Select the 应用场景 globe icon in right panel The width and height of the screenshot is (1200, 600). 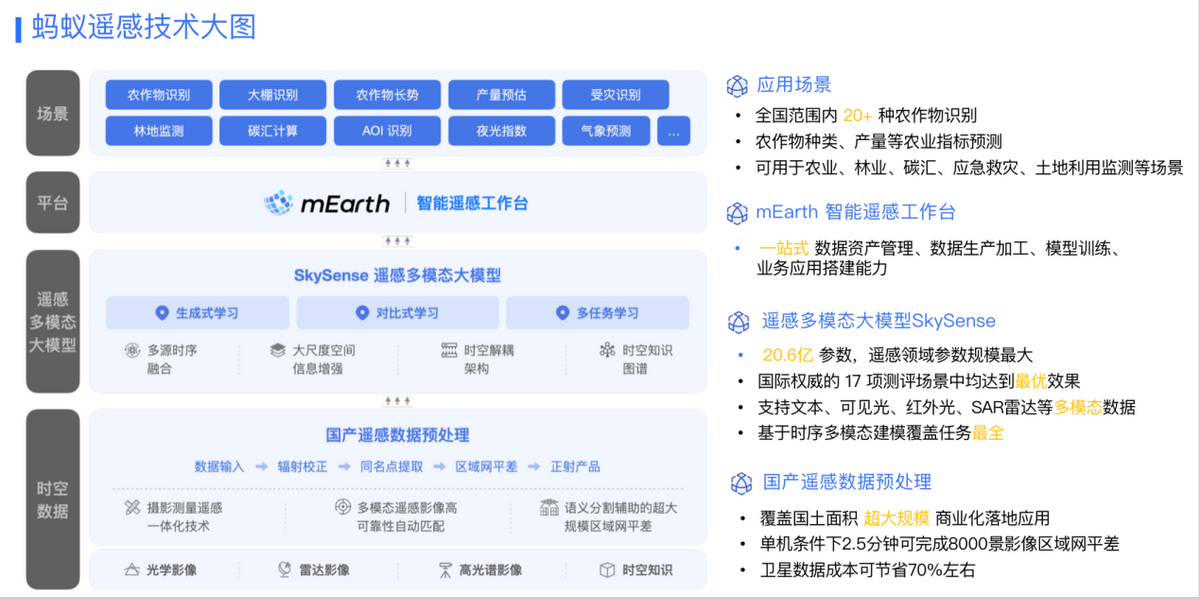click(737, 85)
